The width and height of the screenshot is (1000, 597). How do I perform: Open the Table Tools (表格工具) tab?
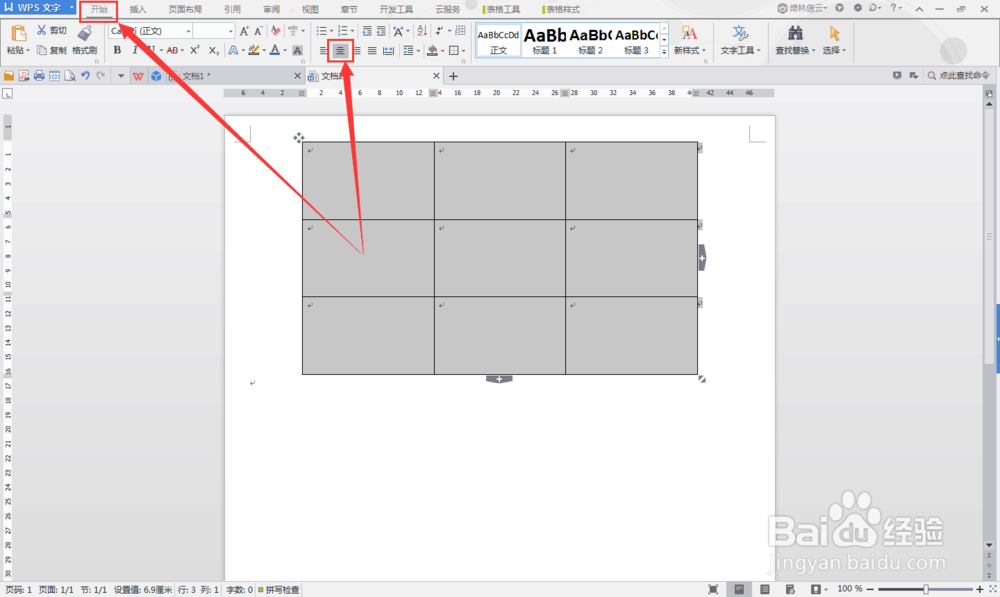coord(502,10)
